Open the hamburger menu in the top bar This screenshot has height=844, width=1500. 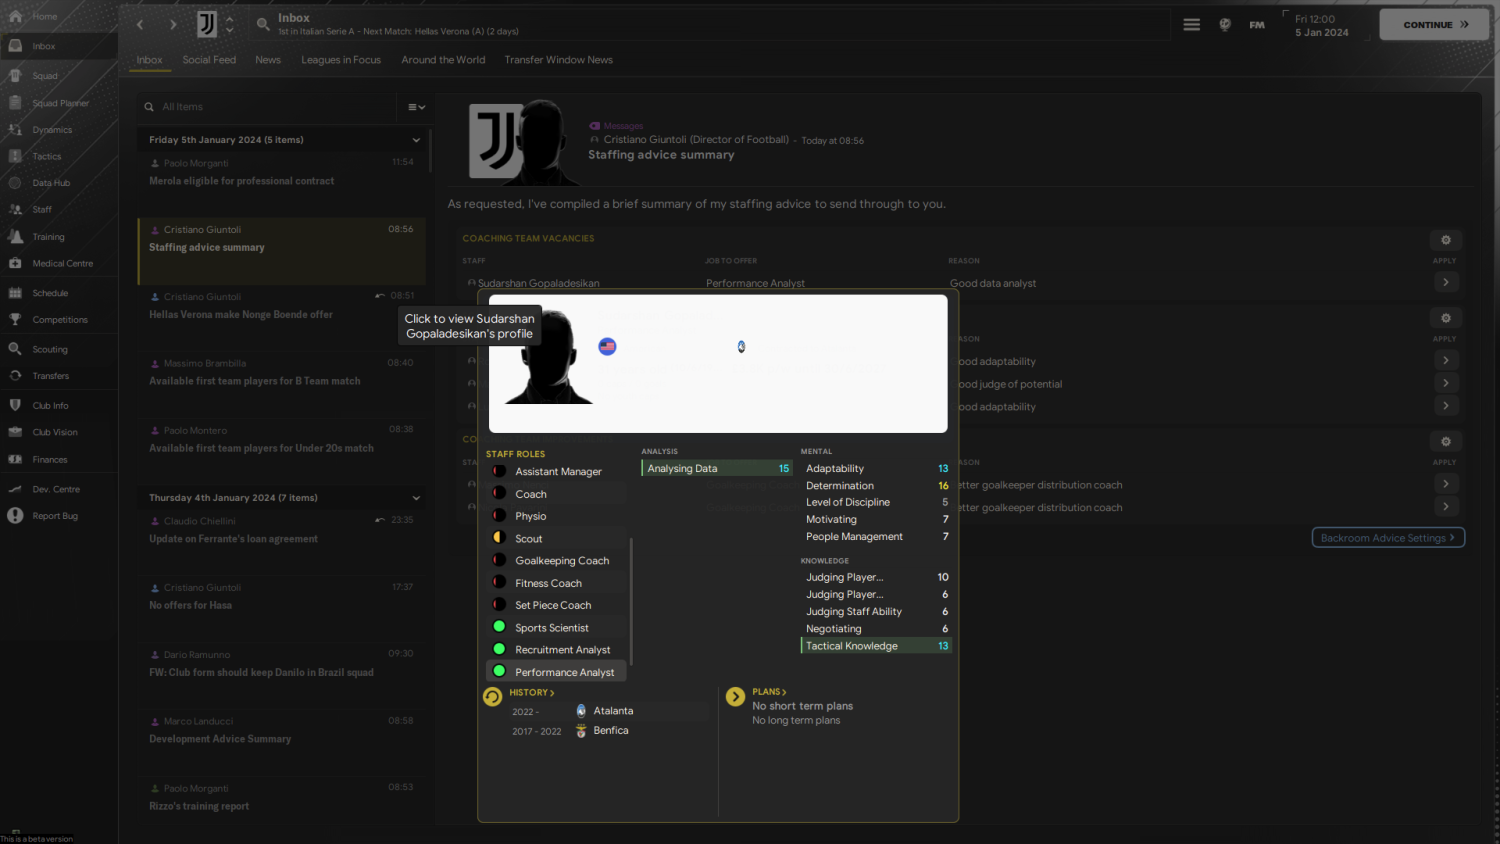pos(1191,24)
